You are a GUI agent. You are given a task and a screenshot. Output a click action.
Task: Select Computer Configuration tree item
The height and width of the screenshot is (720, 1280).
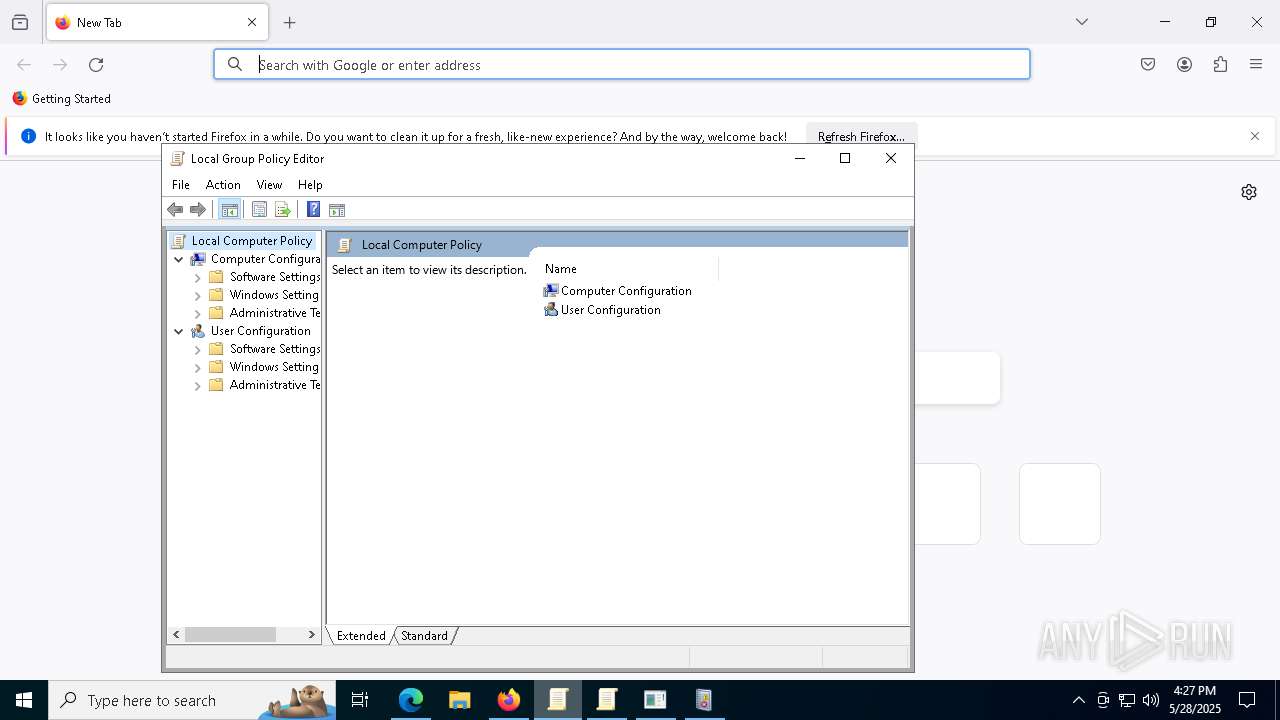tap(265, 259)
